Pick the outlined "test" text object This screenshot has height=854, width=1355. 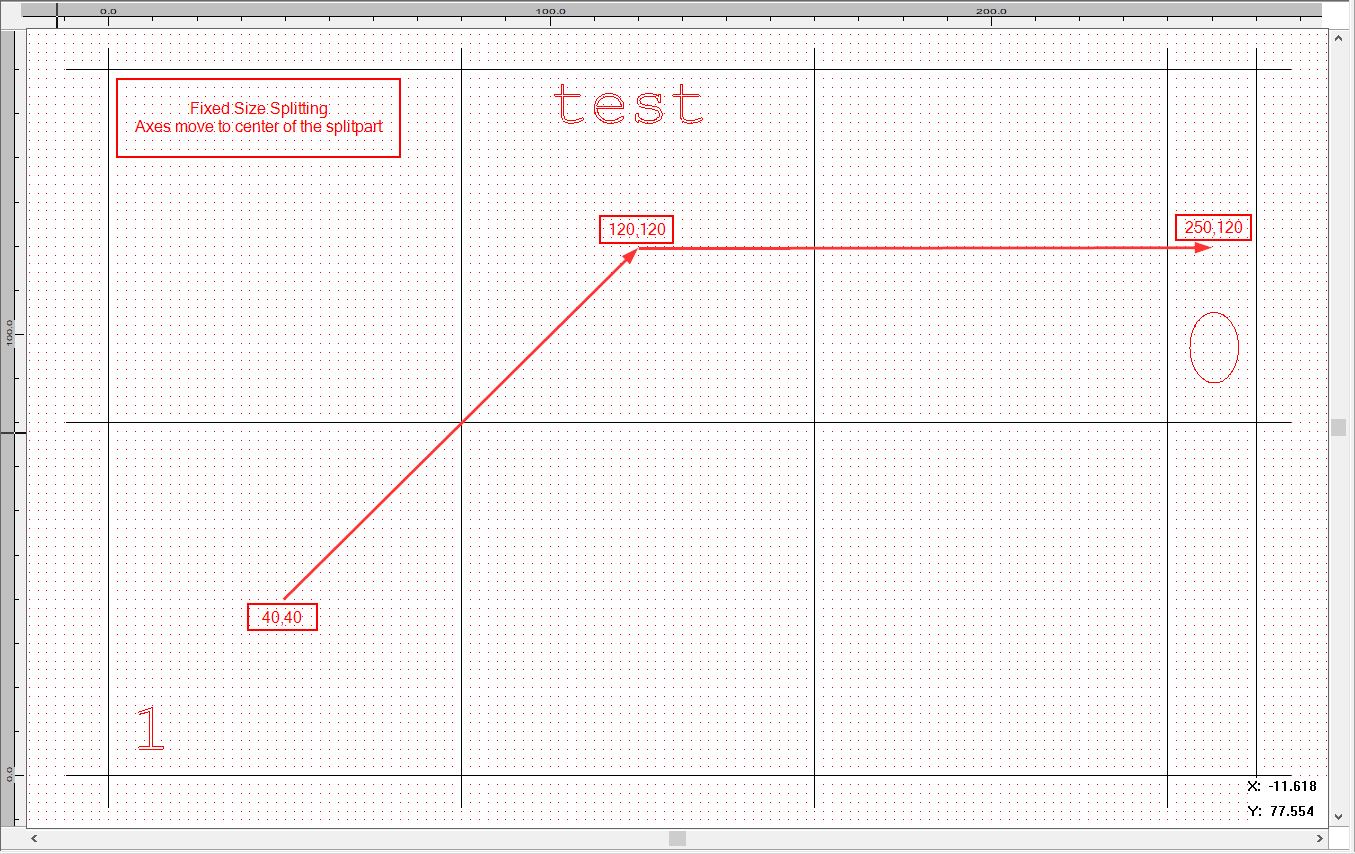(628, 106)
